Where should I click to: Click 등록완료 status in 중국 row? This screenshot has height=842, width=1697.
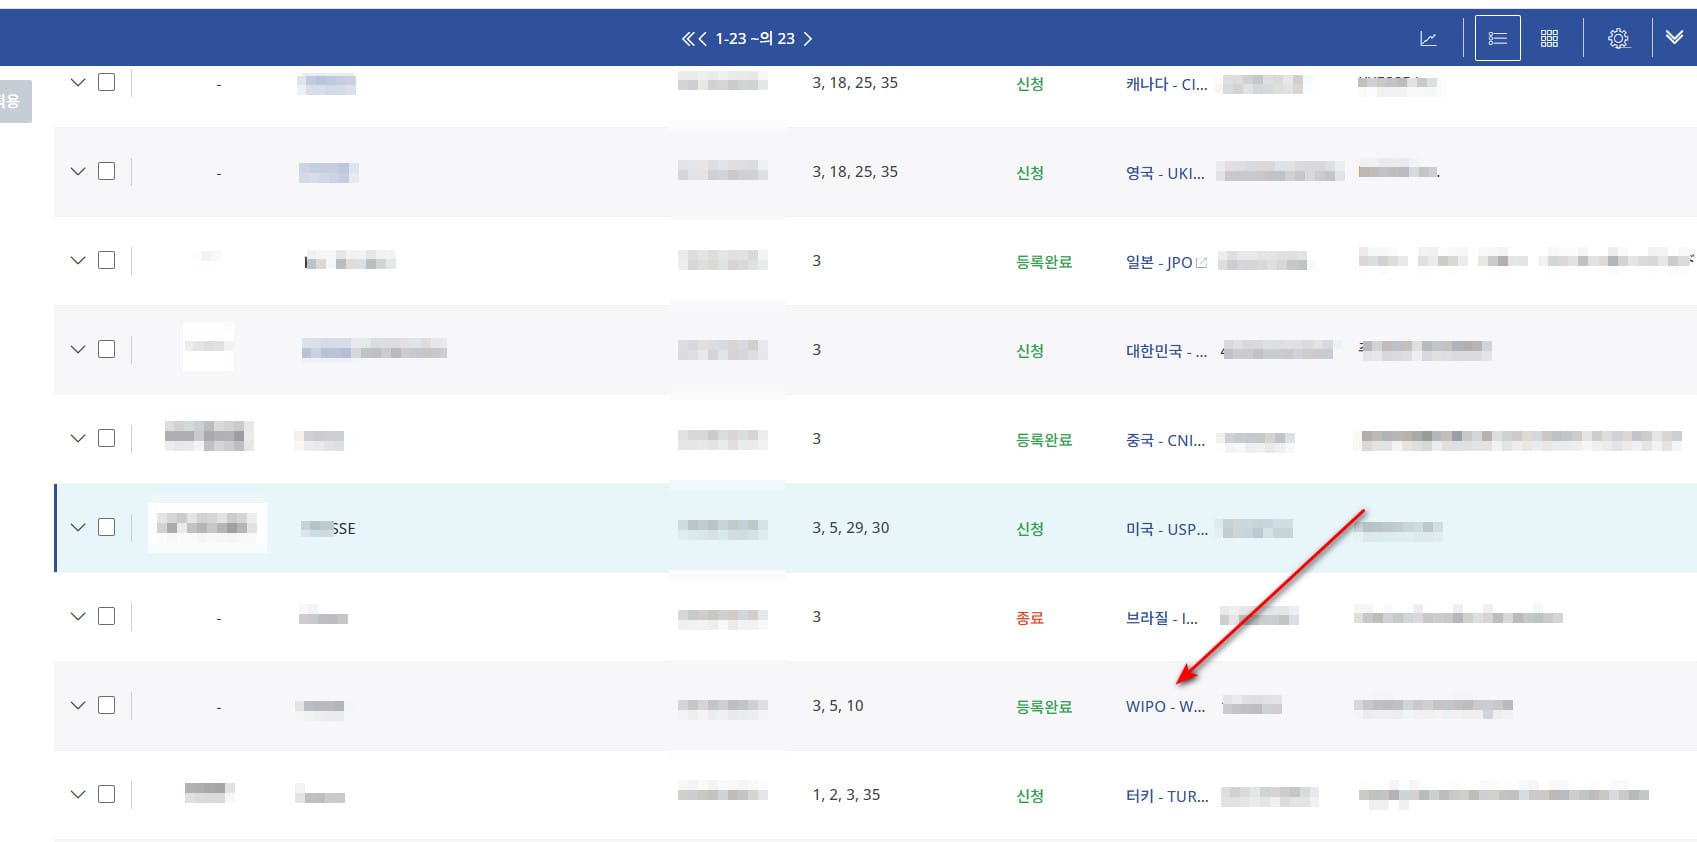coord(1043,440)
